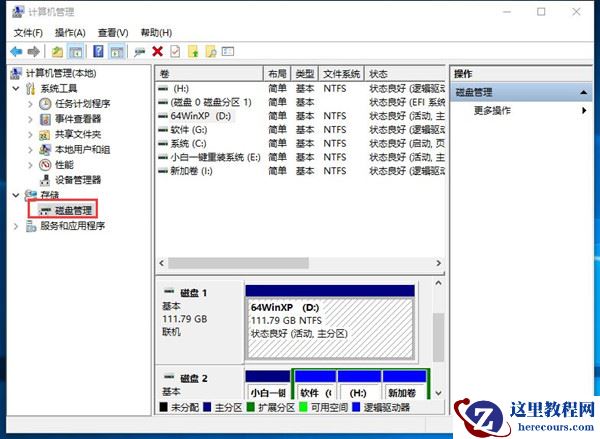The width and height of the screenshot is (600, 439).
Task: Click the 64WinXP (D:) partition block on 磁盘 1
Action: pyautogui.click(x=330, y=322)
